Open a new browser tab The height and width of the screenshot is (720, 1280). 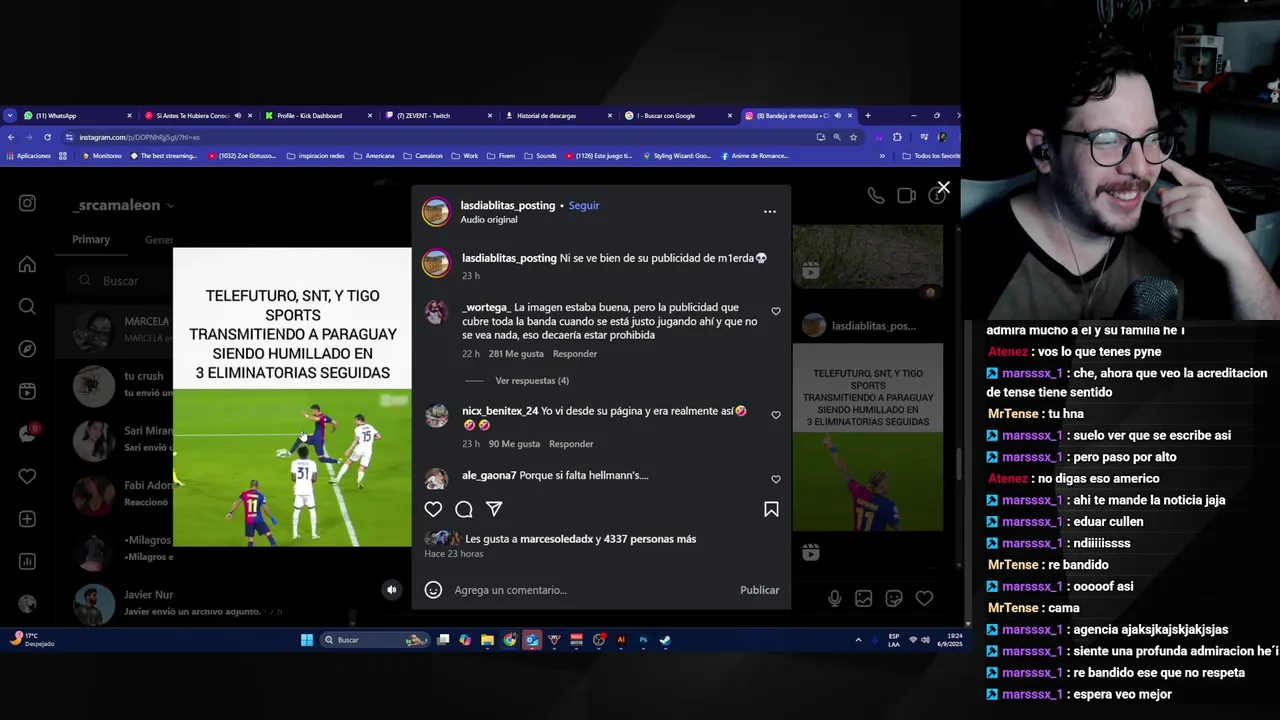pyautogui.click(x=867, y=115)
